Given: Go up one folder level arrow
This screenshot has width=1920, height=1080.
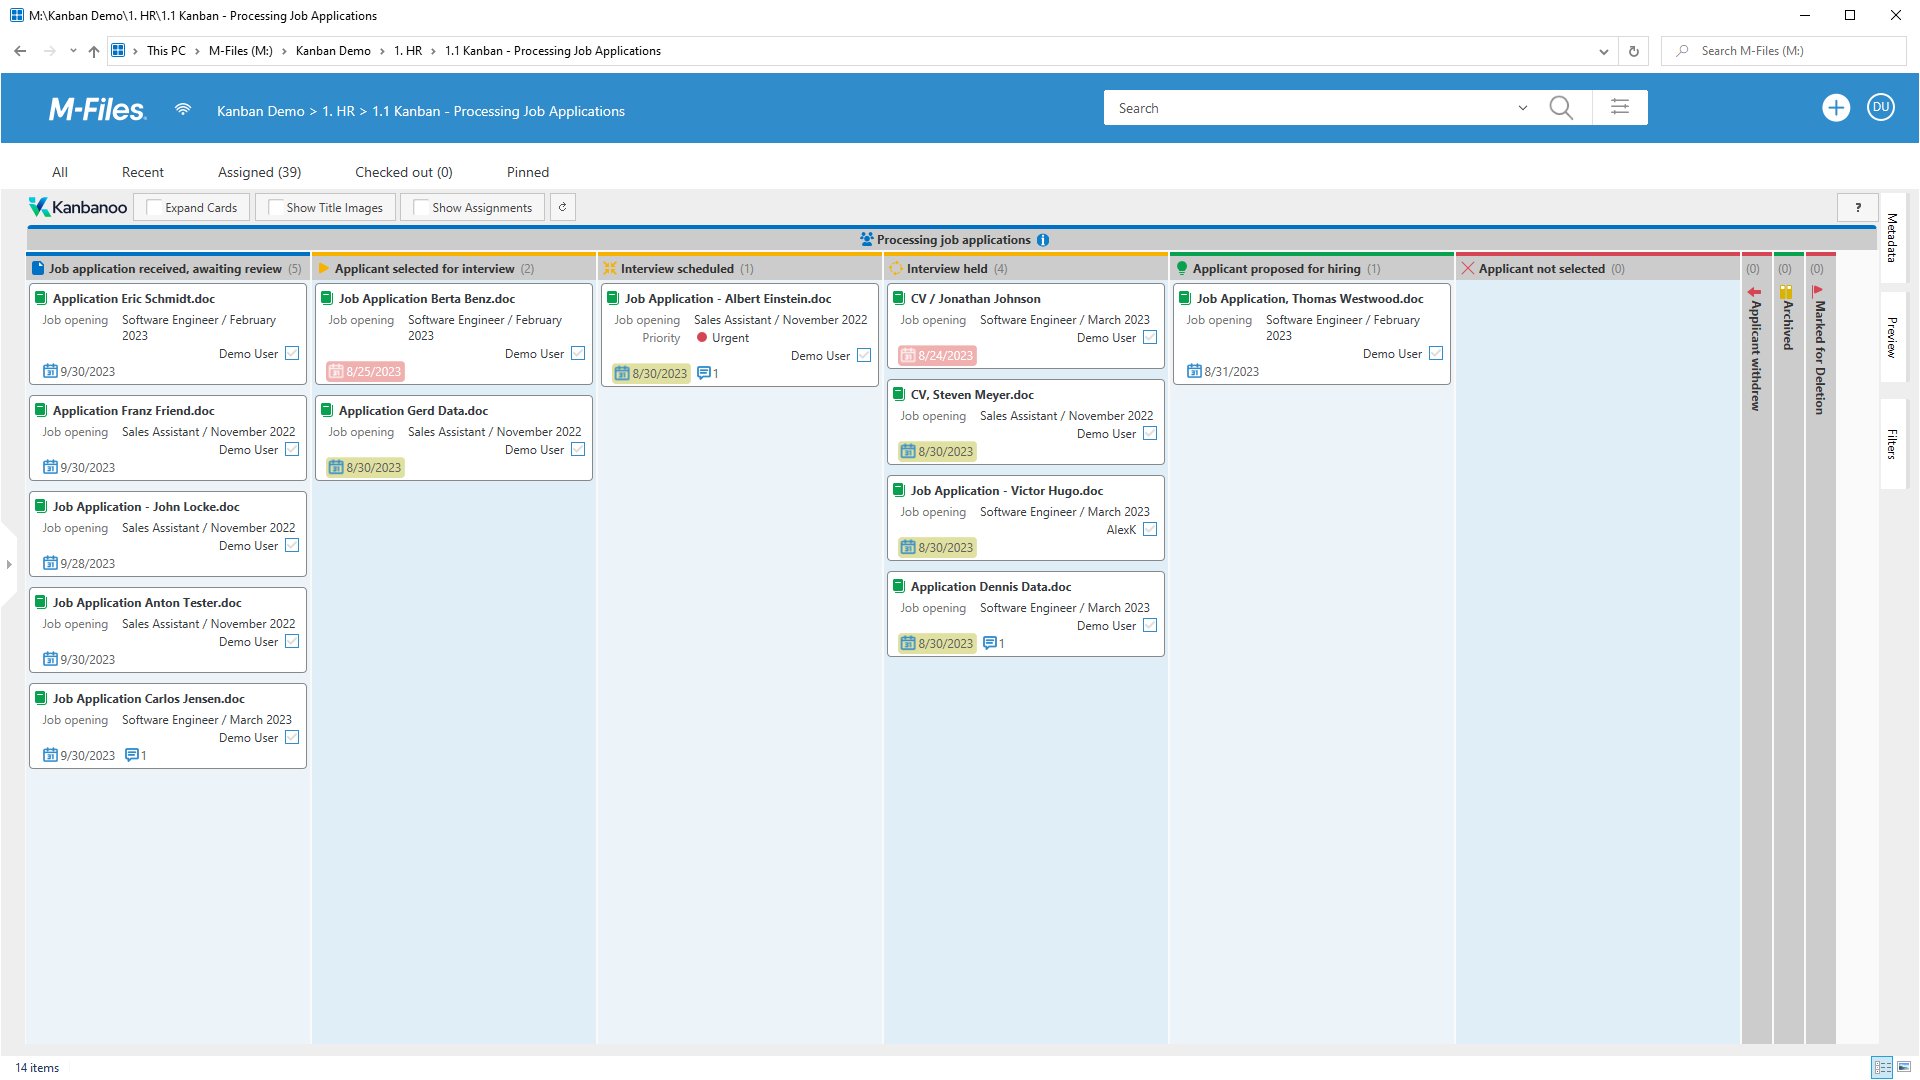Looking at the screenshot, I should point(94,51).
